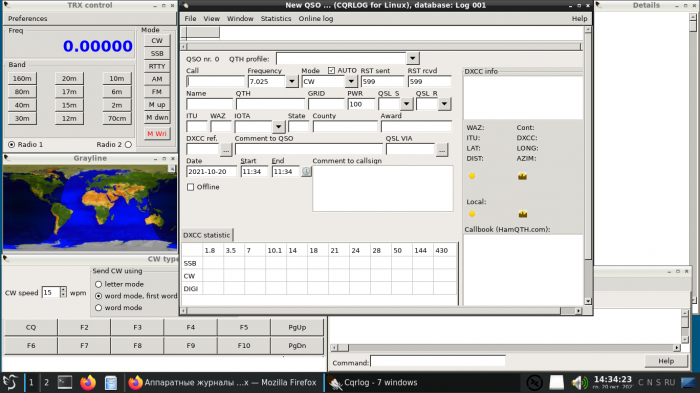Viewport: 700px width, 393px height.
Task: Click the volume speaker tray icon
Action: 579,383
